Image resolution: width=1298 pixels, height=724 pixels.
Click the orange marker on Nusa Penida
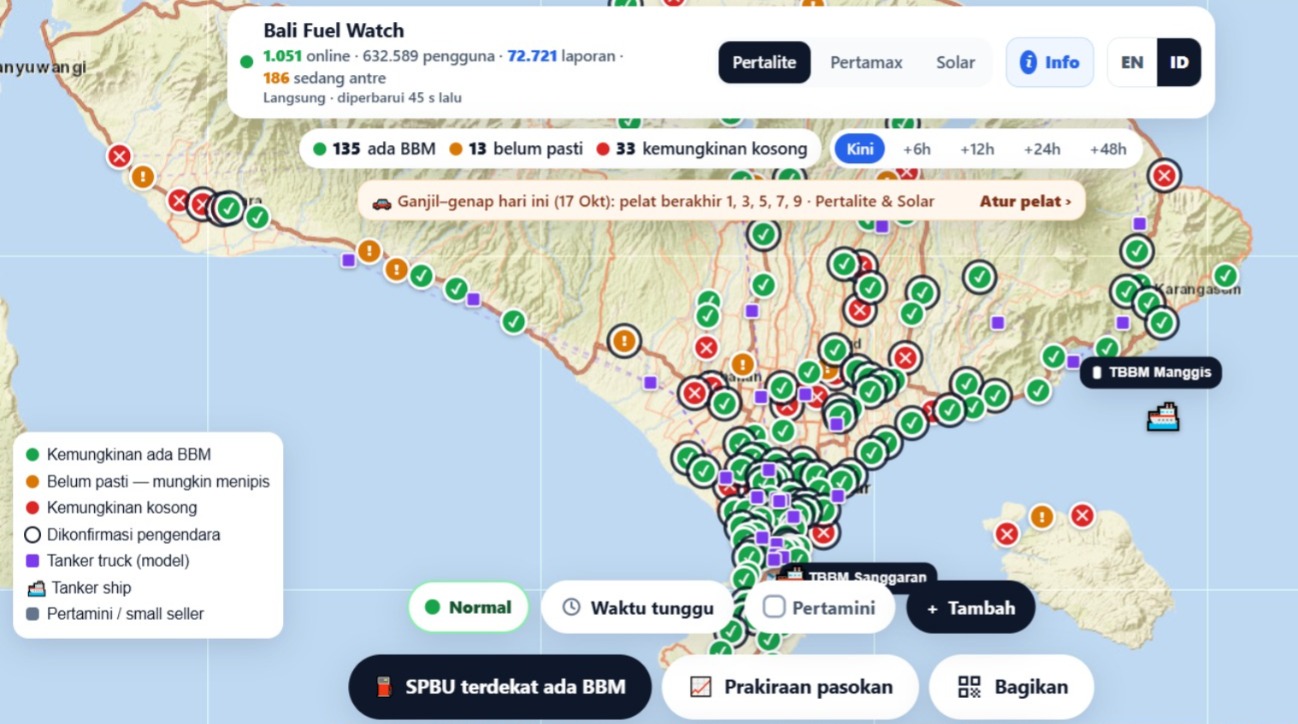(x=1042, y=517)
